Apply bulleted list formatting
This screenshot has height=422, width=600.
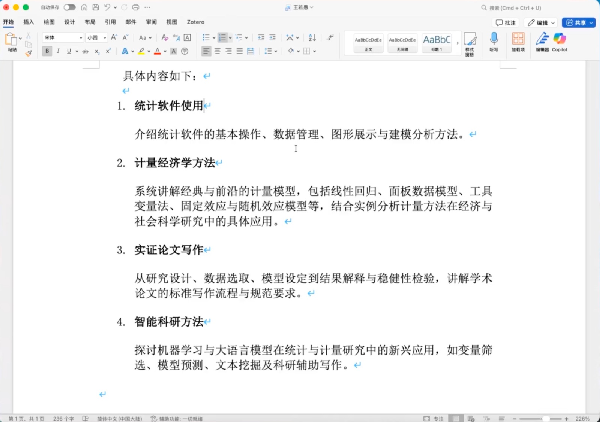click(206, 37)
